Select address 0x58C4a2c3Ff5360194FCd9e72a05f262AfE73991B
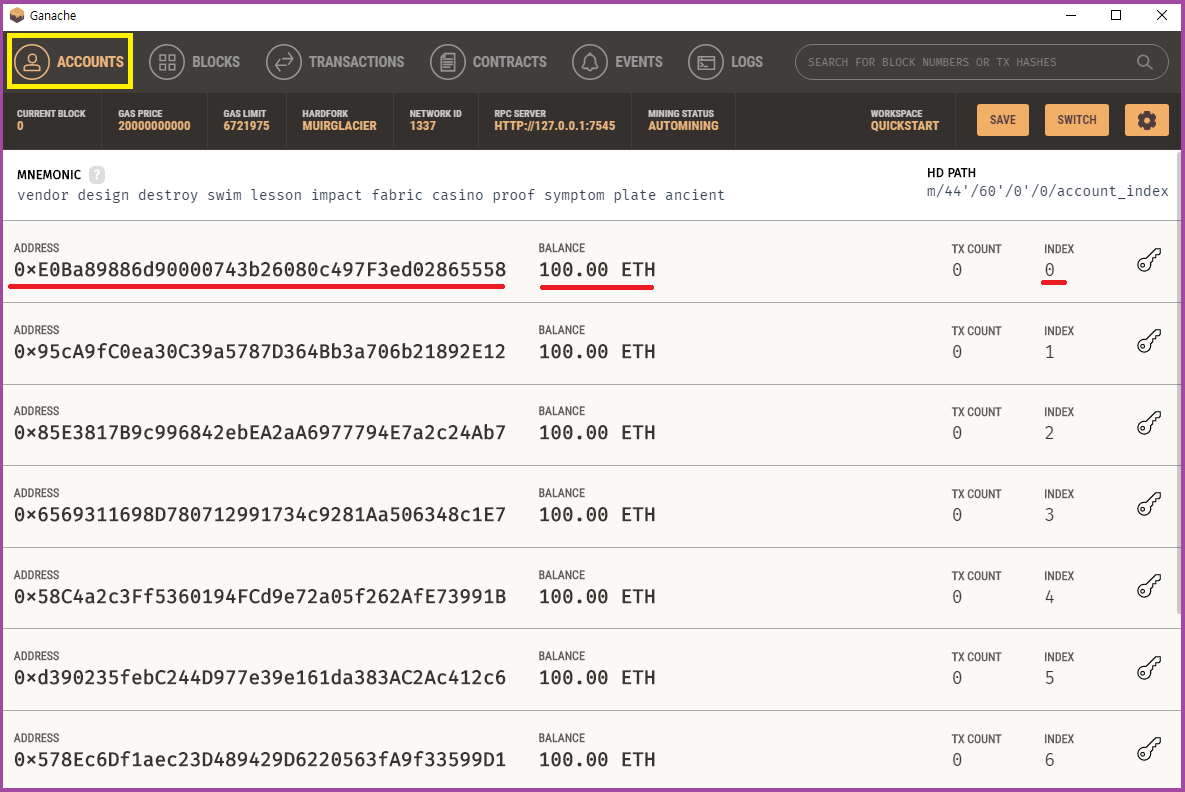 pyautogui.click(x=260, y=596)
